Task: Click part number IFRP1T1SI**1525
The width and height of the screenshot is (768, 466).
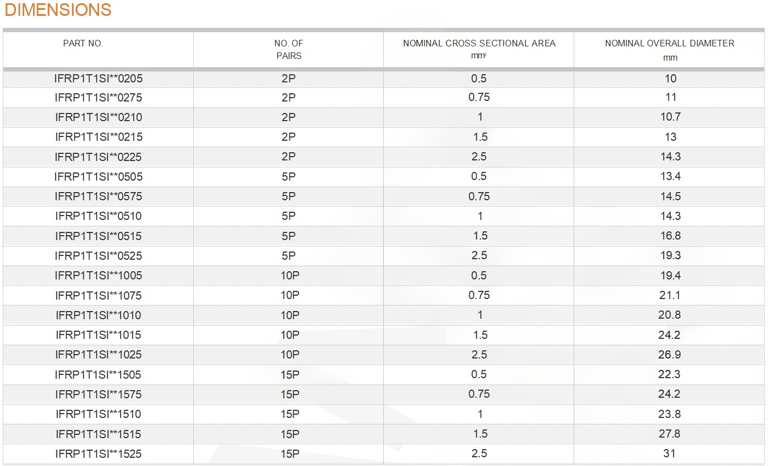Action: pyautogui.click(x=98, y=454)
